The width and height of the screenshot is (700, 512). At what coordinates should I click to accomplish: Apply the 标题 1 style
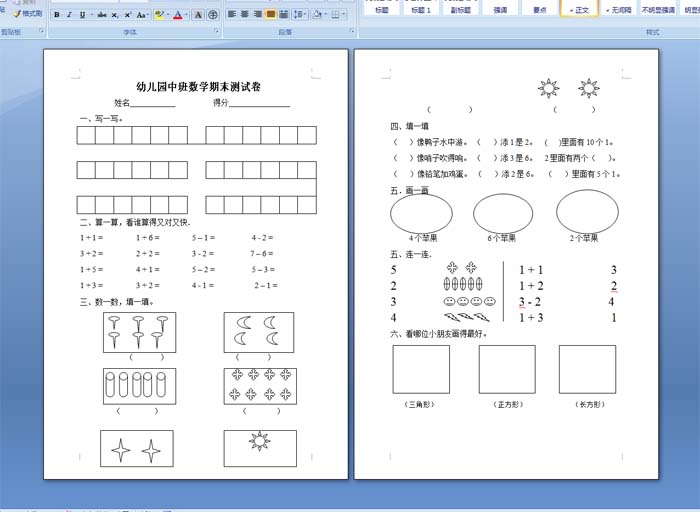[x=421, y=8]
